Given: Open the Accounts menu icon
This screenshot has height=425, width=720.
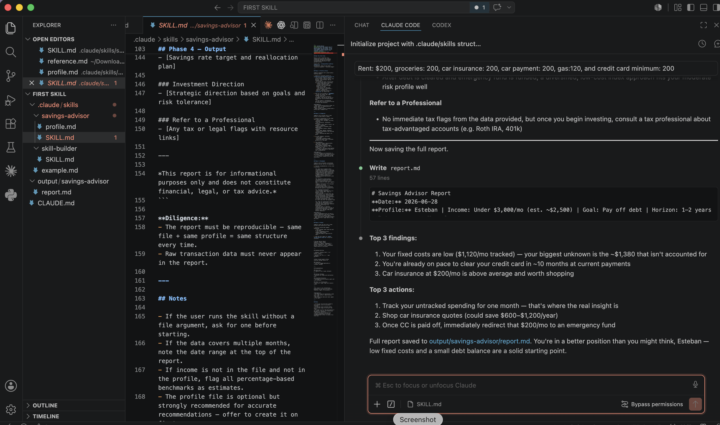Looking at the screenshot, I should click(11, 386).
